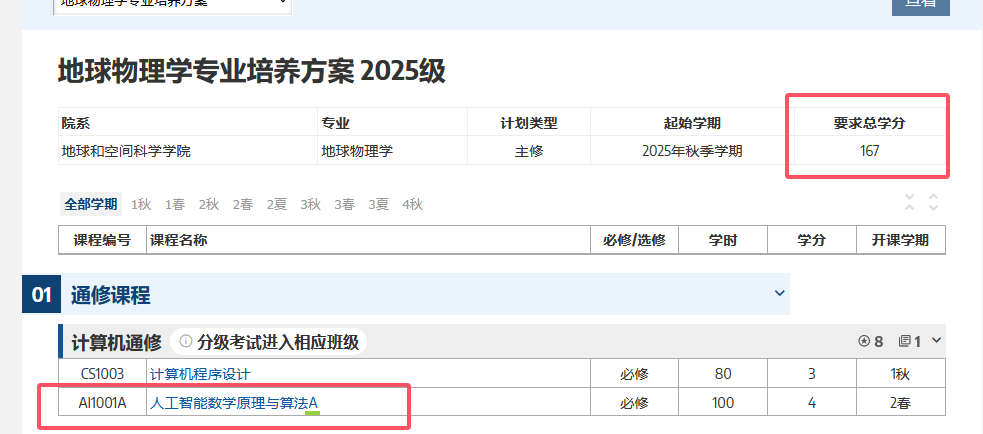Screen dimensions: 983x434
Task: Click the collapse-all icon with inward-pointing chevrons
Action: [909, 202]
